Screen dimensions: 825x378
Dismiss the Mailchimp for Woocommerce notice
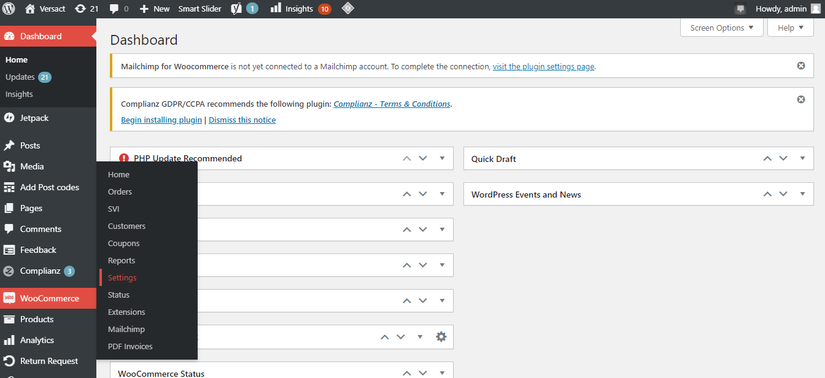click(x=801, y=66)
